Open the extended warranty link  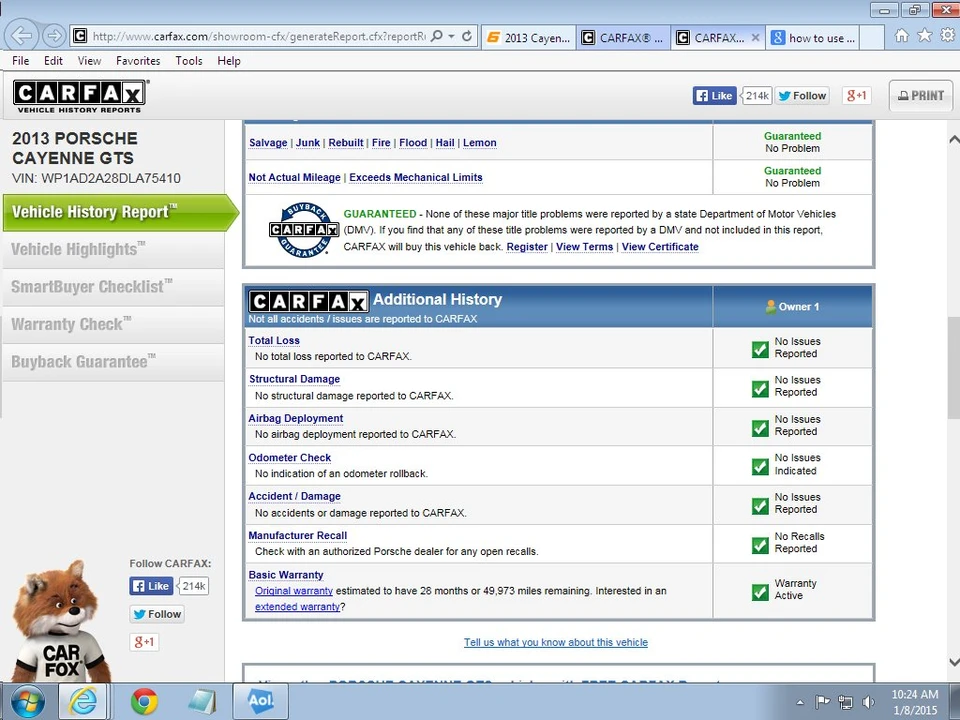click(x=297, y=607)
